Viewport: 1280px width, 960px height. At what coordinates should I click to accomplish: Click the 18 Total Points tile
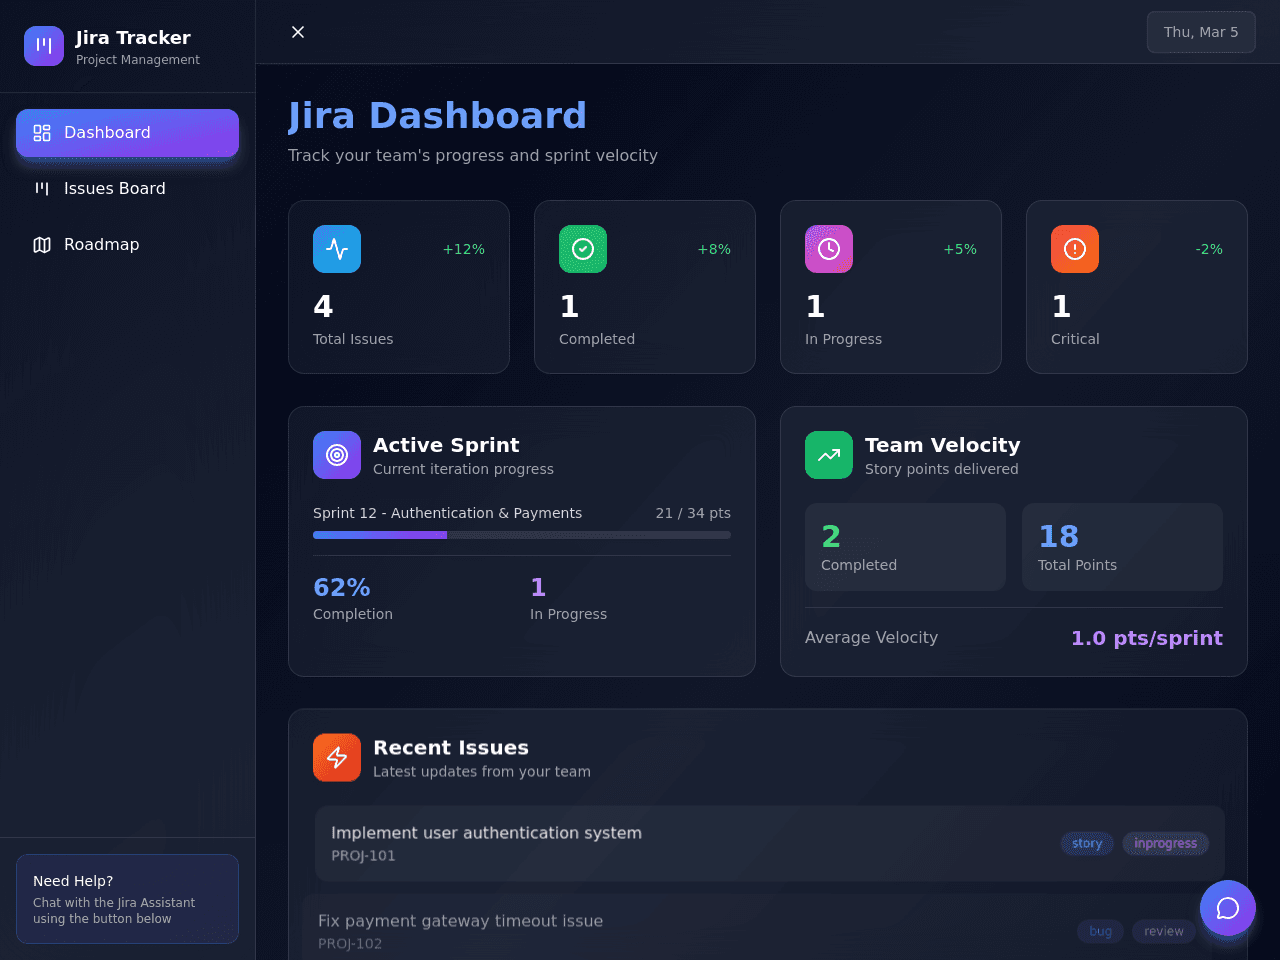[1122, 547]
